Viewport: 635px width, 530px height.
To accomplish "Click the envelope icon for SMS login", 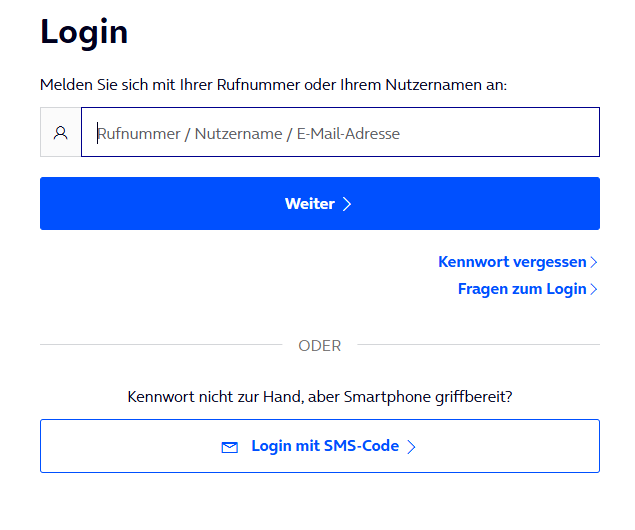I will coord(230,447).
